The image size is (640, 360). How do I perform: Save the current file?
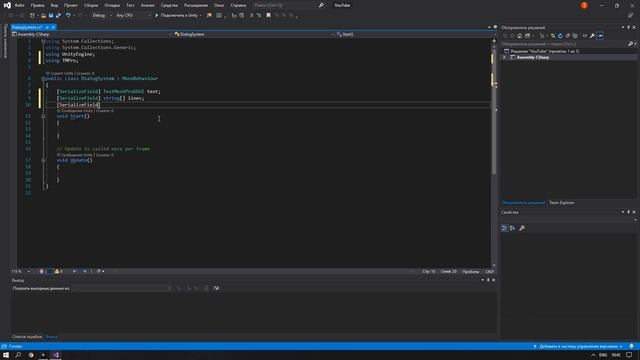[x=51, y=16]
